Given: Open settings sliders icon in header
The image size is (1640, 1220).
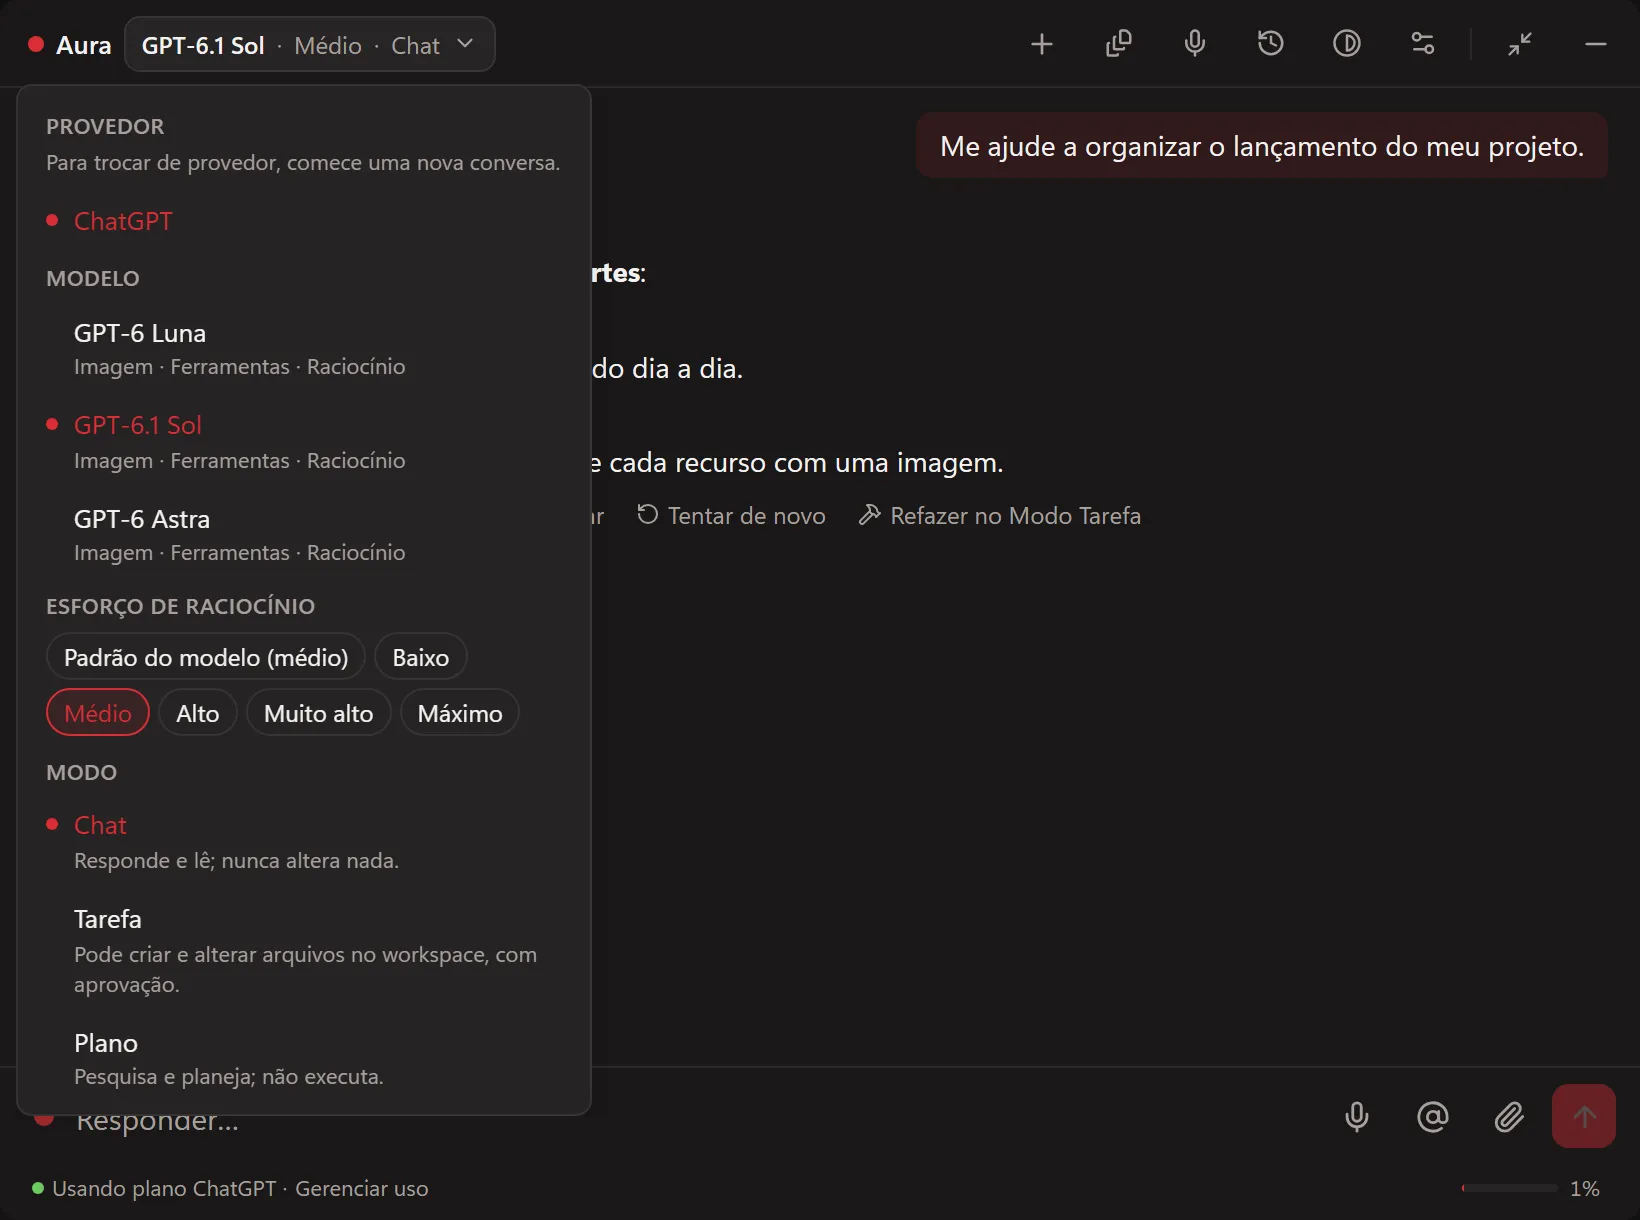Looking at the screenshot, I should 1422,44.
